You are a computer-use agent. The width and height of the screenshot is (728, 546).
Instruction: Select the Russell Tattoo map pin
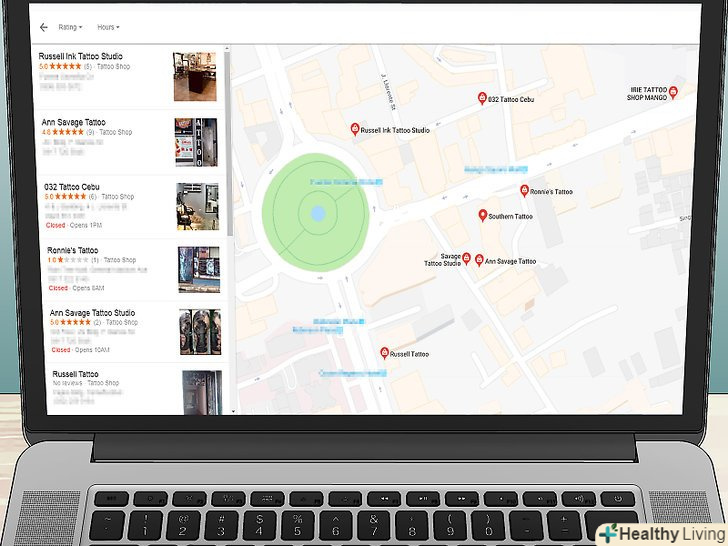pyautogui.click(x=384, y=353)
